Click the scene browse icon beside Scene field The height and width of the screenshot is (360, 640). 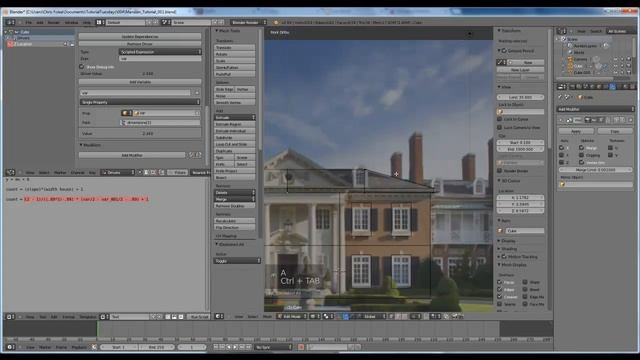[x=165, y=22]
